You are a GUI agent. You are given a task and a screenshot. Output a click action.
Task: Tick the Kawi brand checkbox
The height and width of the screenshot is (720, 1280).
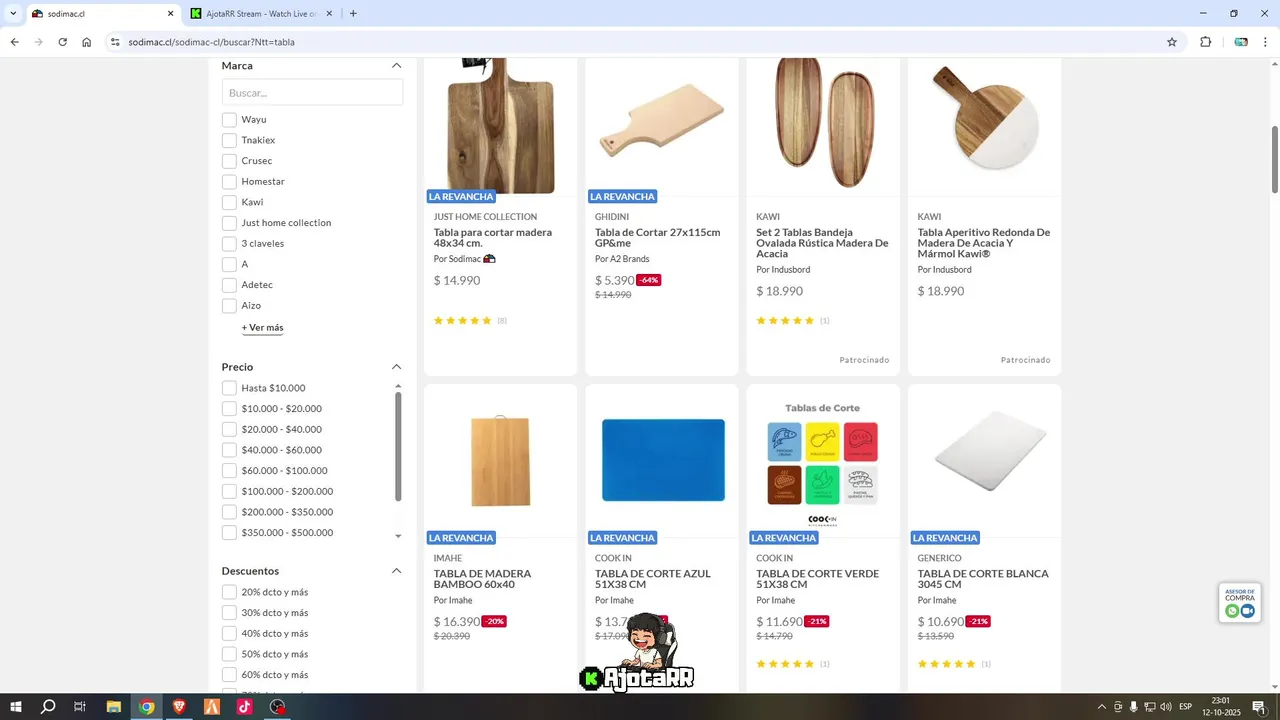coord(229,202)
